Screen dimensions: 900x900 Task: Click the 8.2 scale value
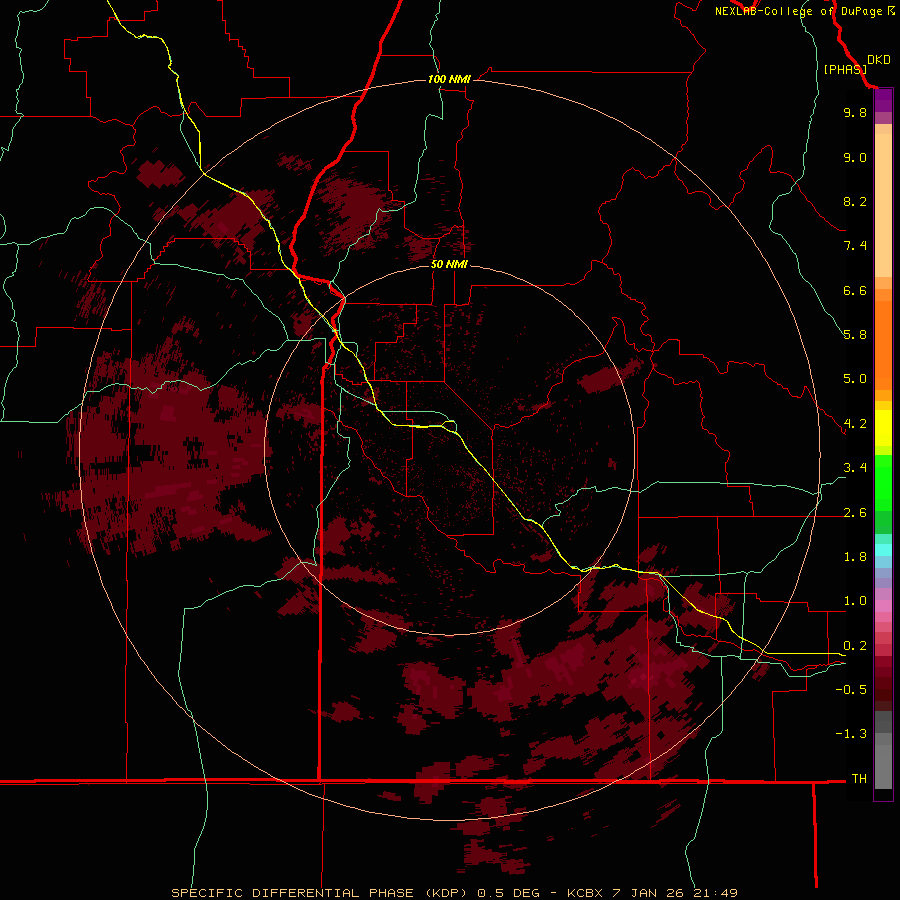click(855, 201)
